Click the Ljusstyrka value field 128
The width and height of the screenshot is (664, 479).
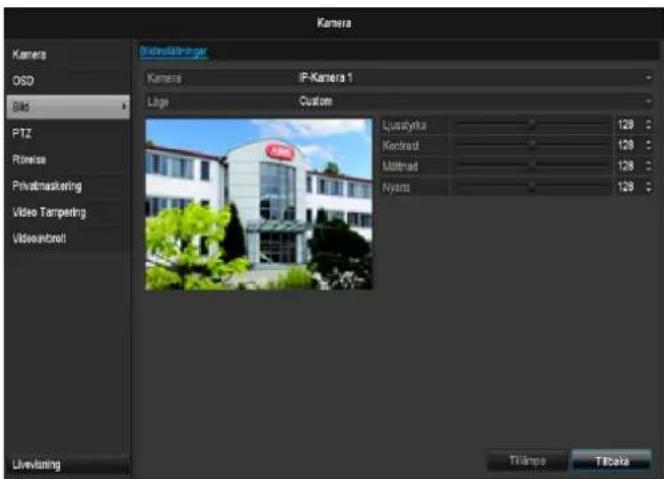[628, 125]
